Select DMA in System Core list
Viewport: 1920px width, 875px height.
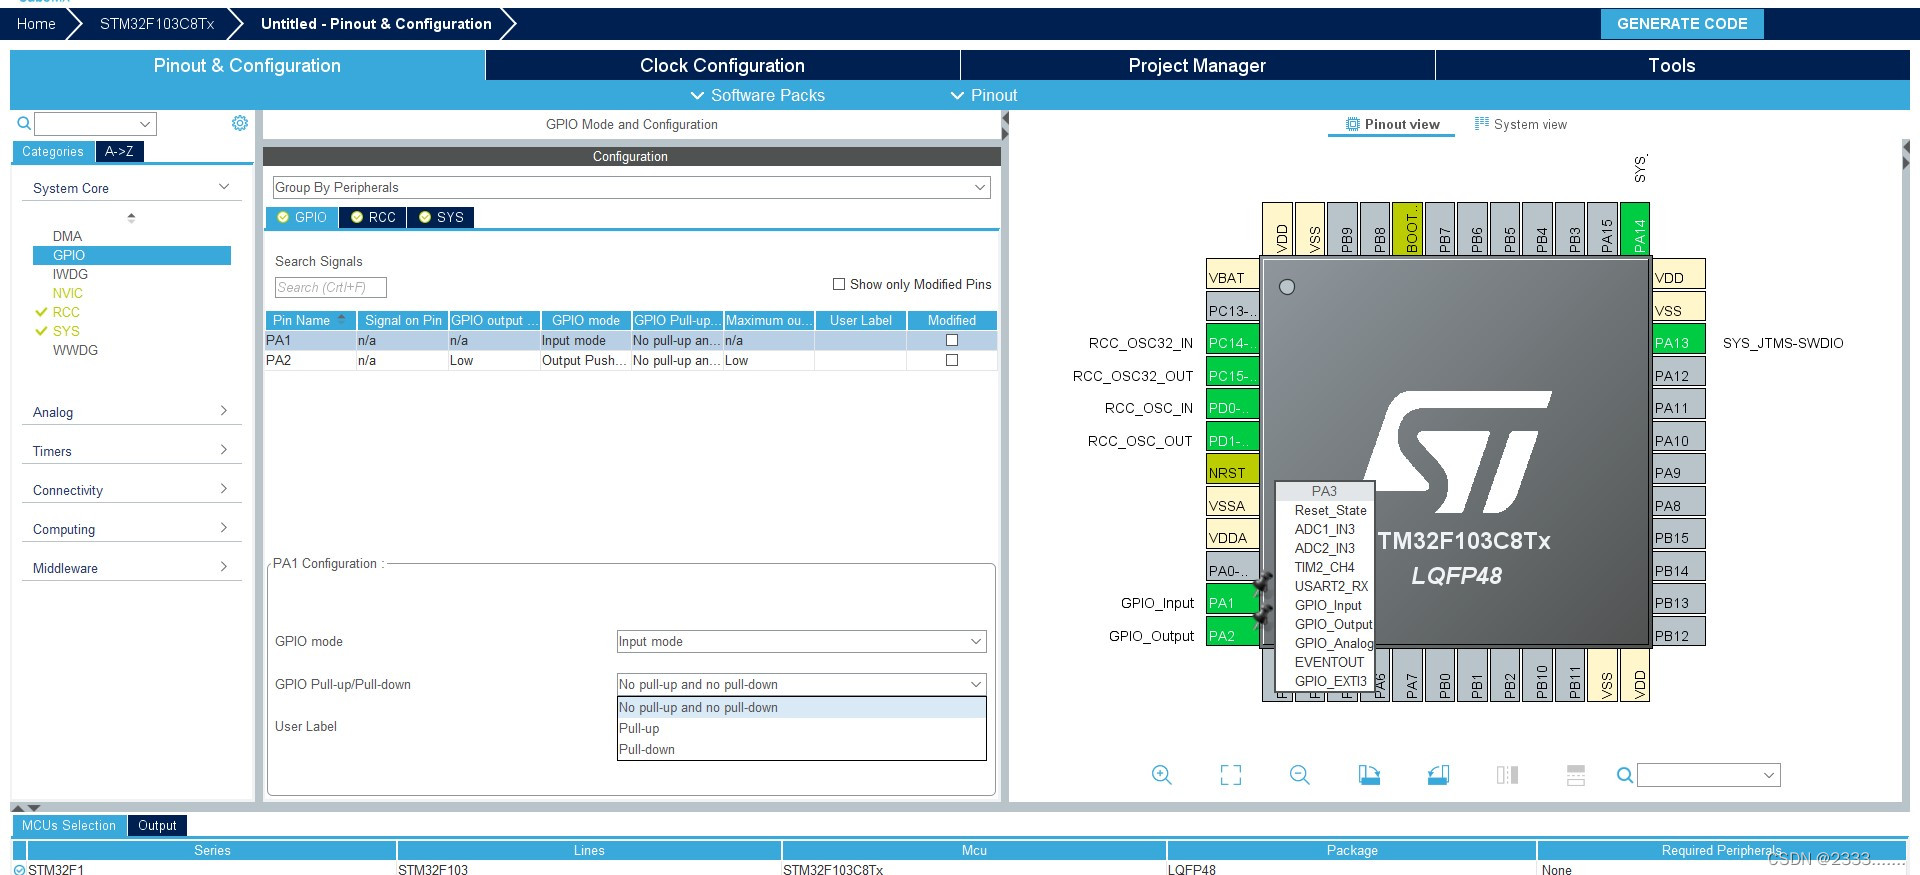coord(67,236)
